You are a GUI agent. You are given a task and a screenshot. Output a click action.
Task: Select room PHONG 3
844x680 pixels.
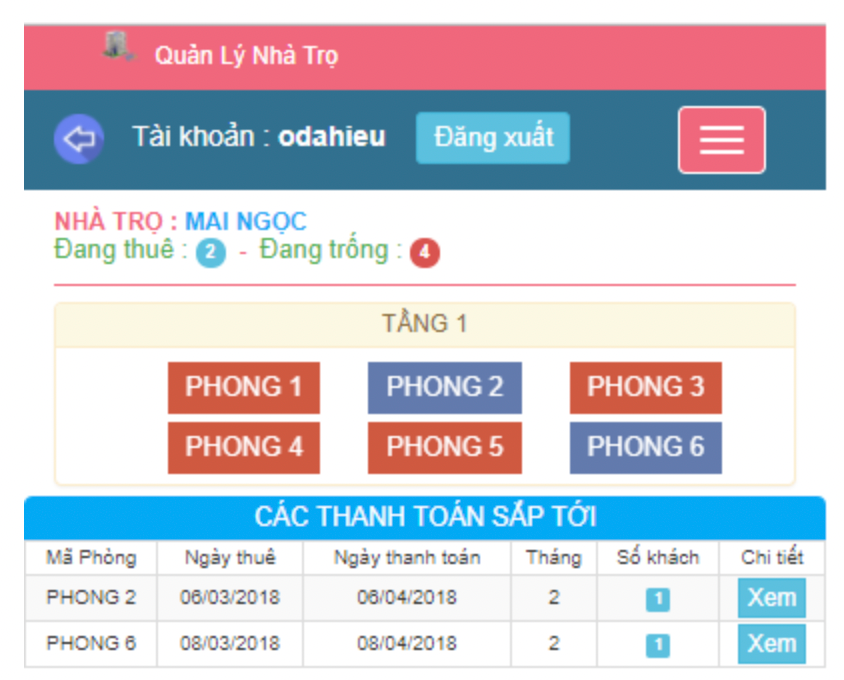click(645, 387)
